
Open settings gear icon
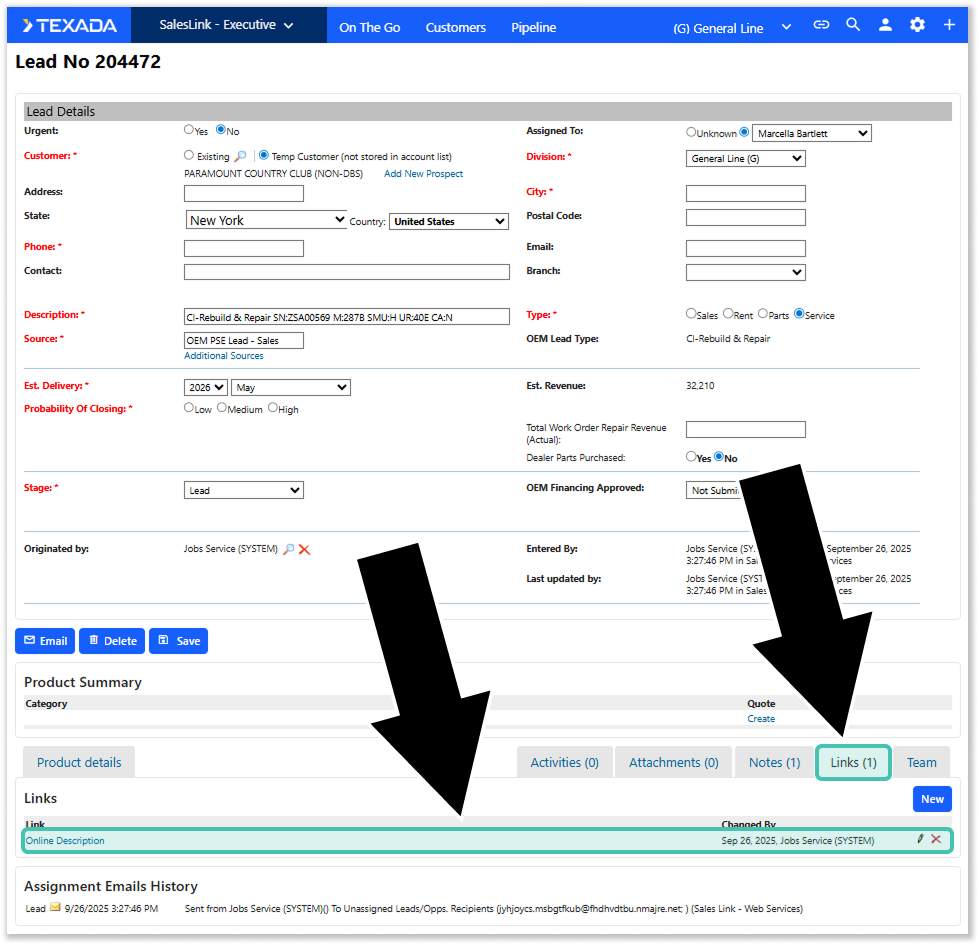[917, 25]
